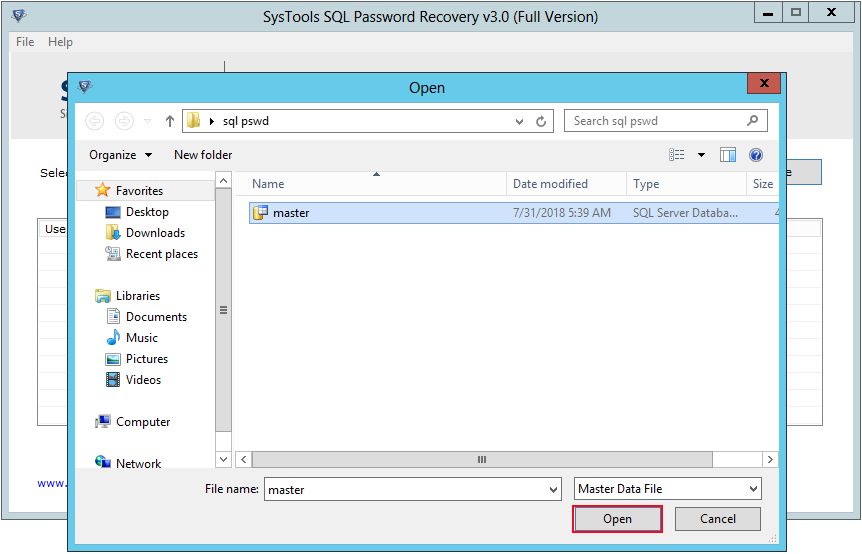Open the view options dropdown arrow
The image size is (862, 554).
click(701, 155)
